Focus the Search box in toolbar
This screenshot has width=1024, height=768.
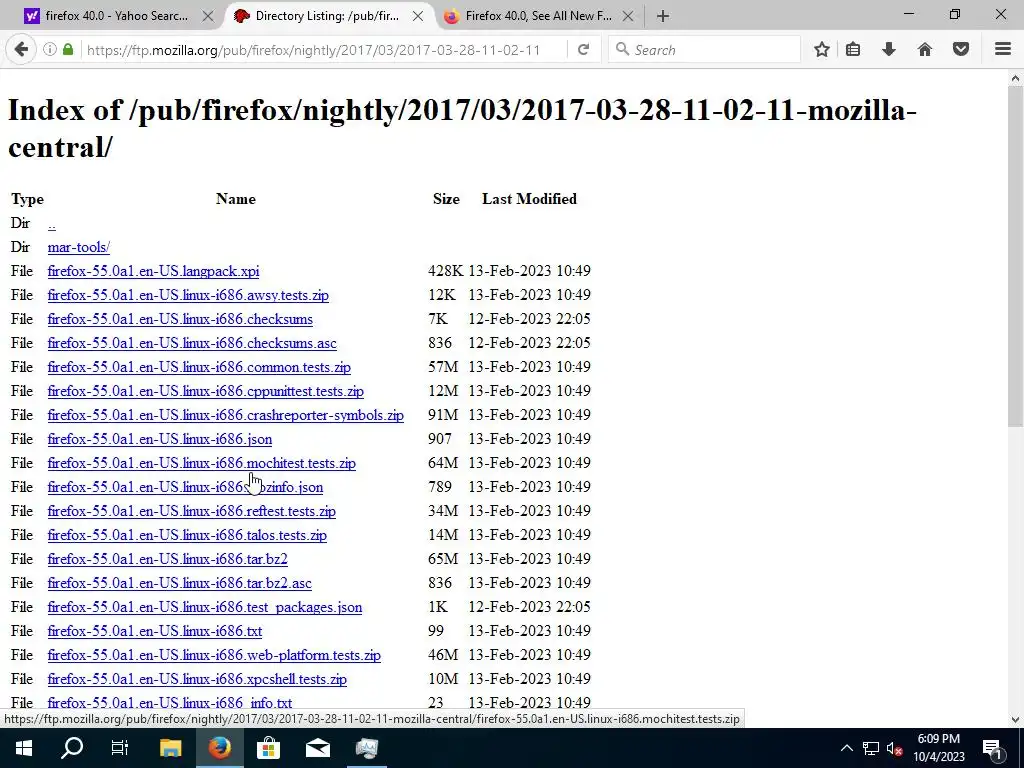point(704,50)
